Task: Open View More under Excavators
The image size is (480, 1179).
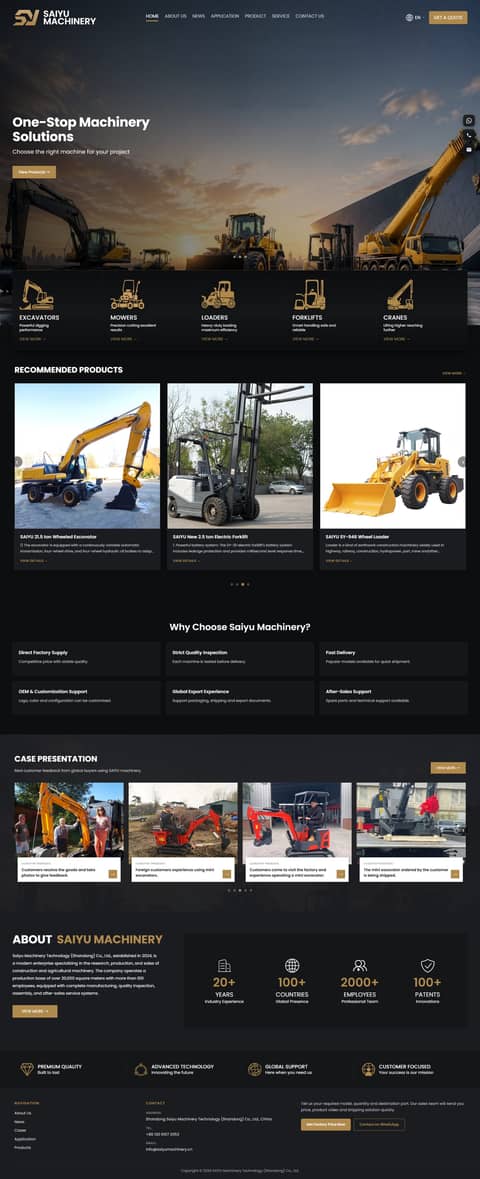Action: [x=32, y=339]
